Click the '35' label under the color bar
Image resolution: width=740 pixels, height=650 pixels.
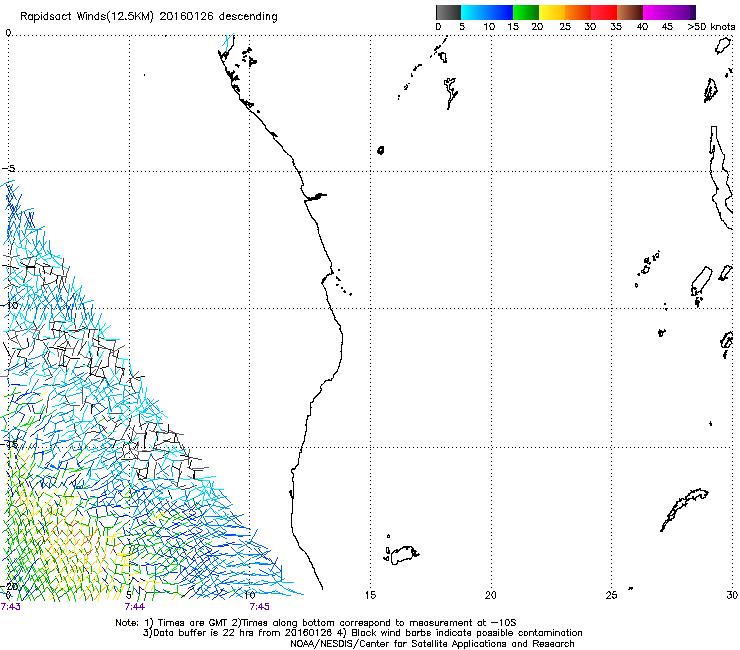click(x=616, y=27)
